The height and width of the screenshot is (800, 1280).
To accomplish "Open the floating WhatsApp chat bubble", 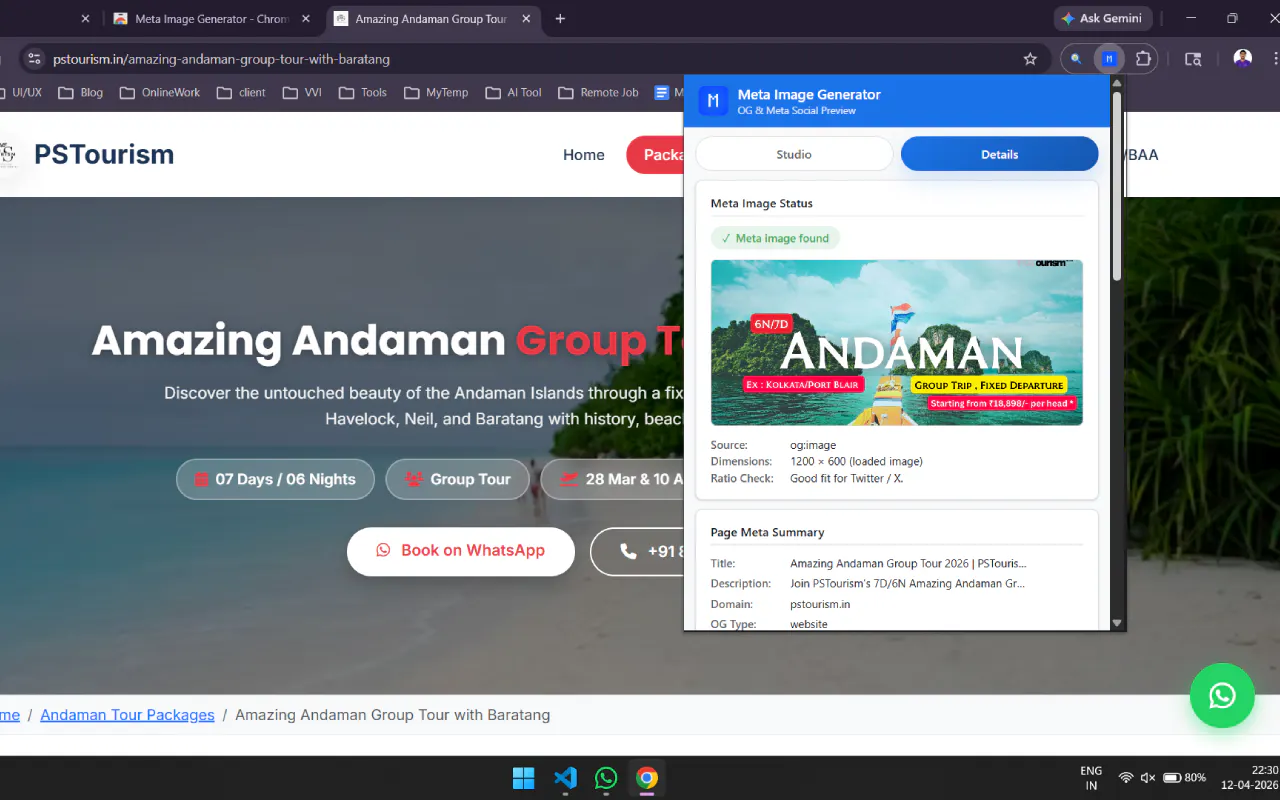I will 1222,695.
